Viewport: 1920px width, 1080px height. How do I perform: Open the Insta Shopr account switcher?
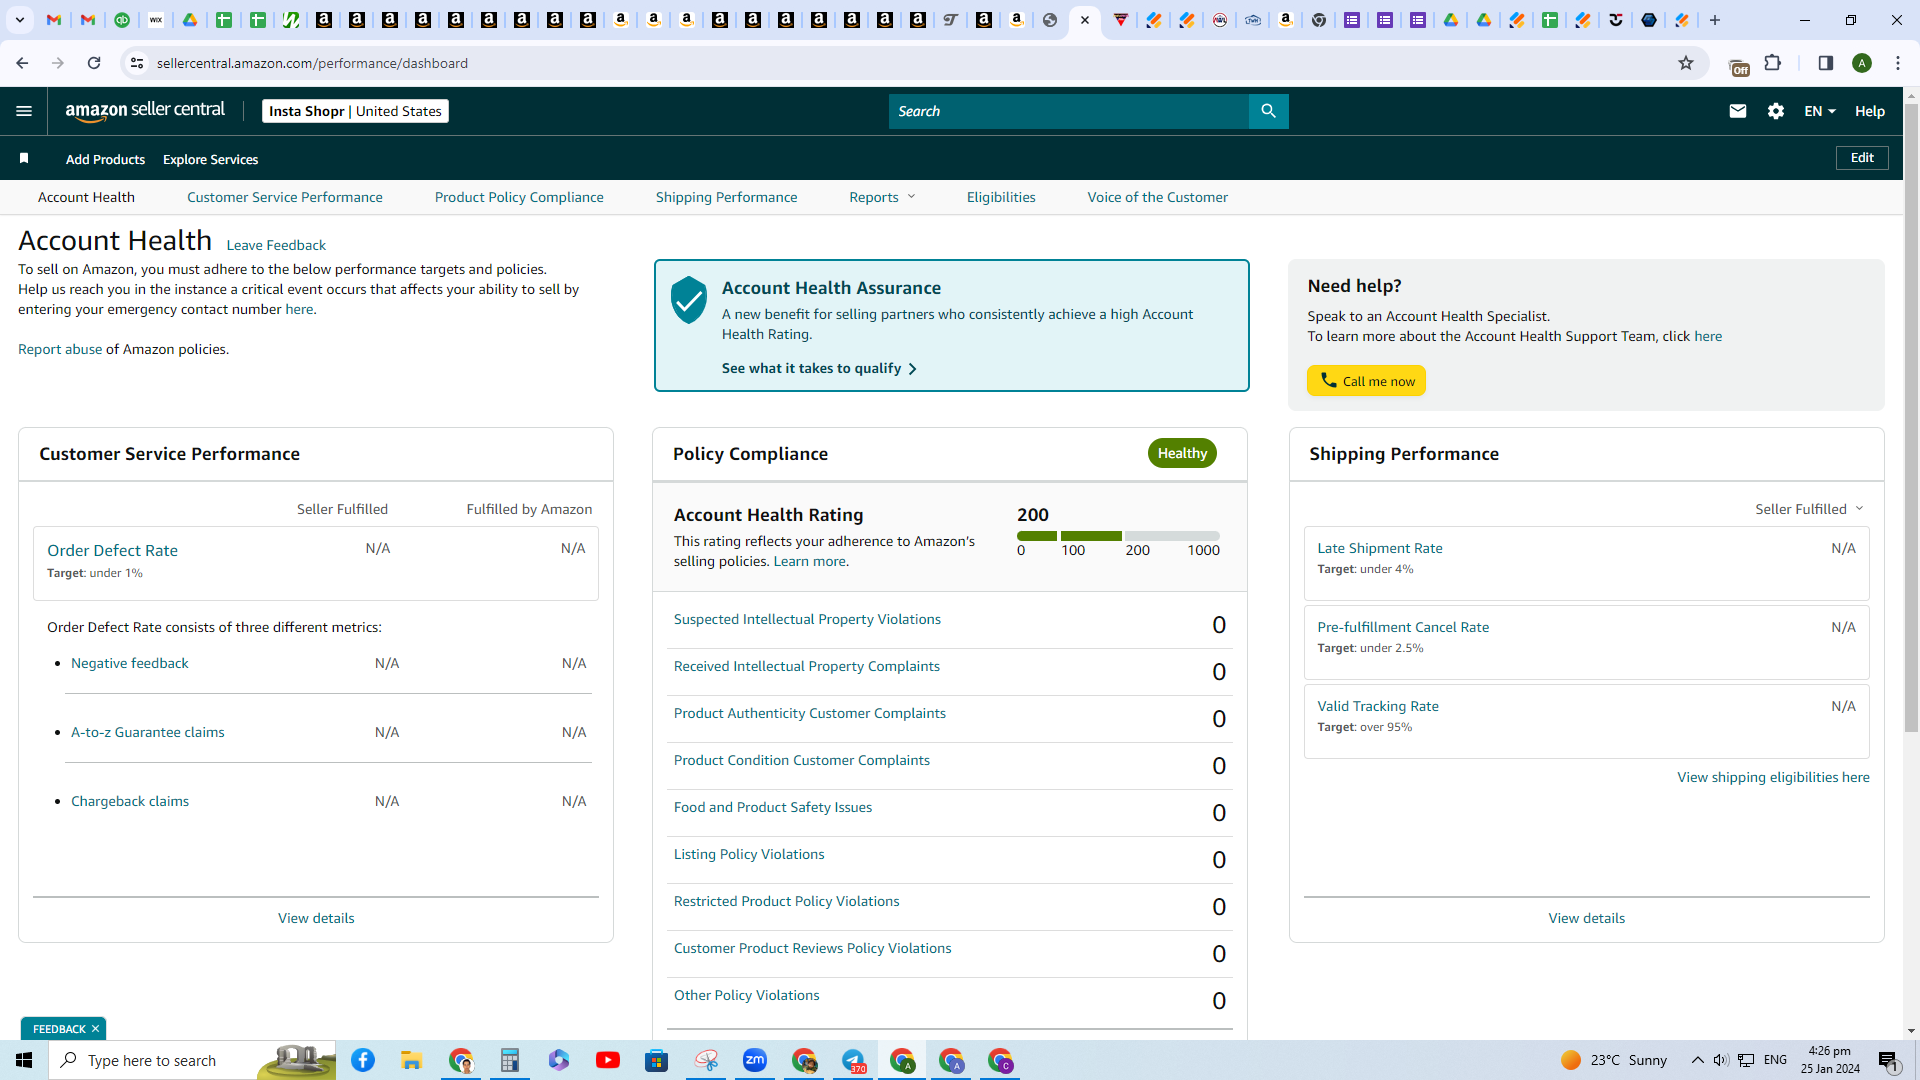pos(355,111)
